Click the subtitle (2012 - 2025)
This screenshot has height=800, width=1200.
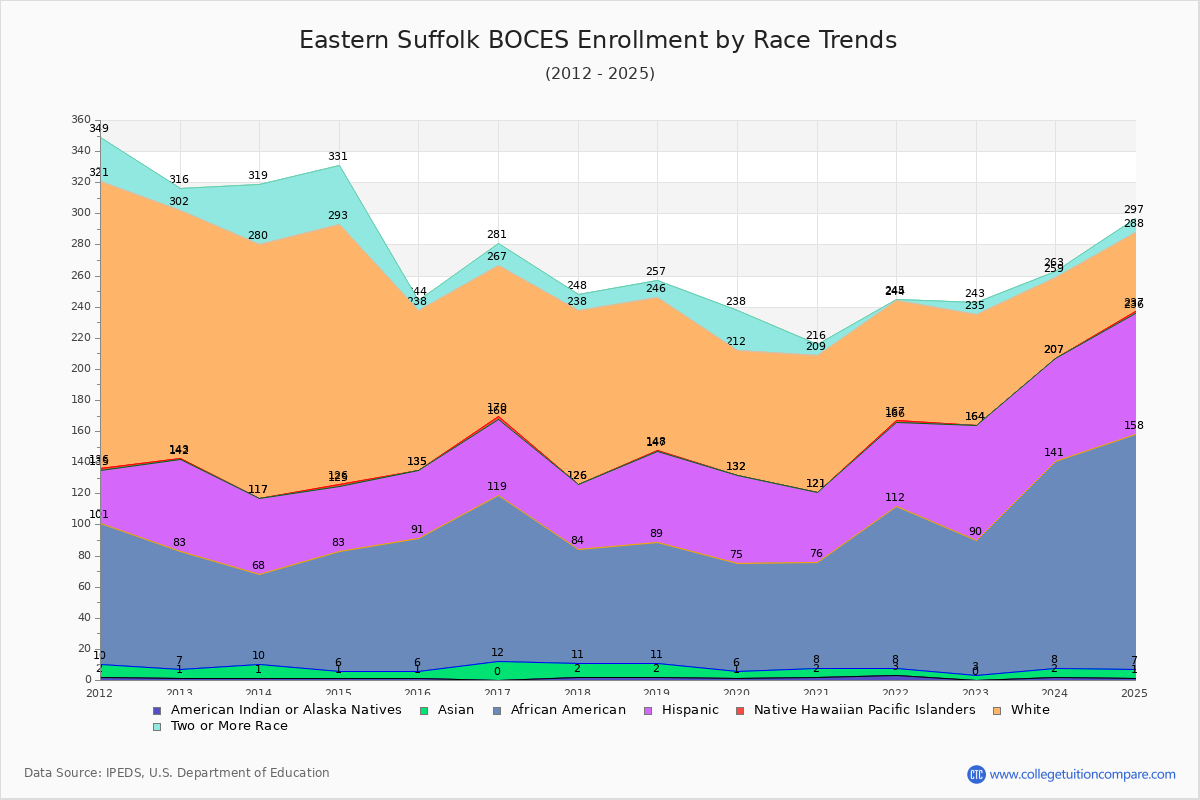click(x=600, y=74)
